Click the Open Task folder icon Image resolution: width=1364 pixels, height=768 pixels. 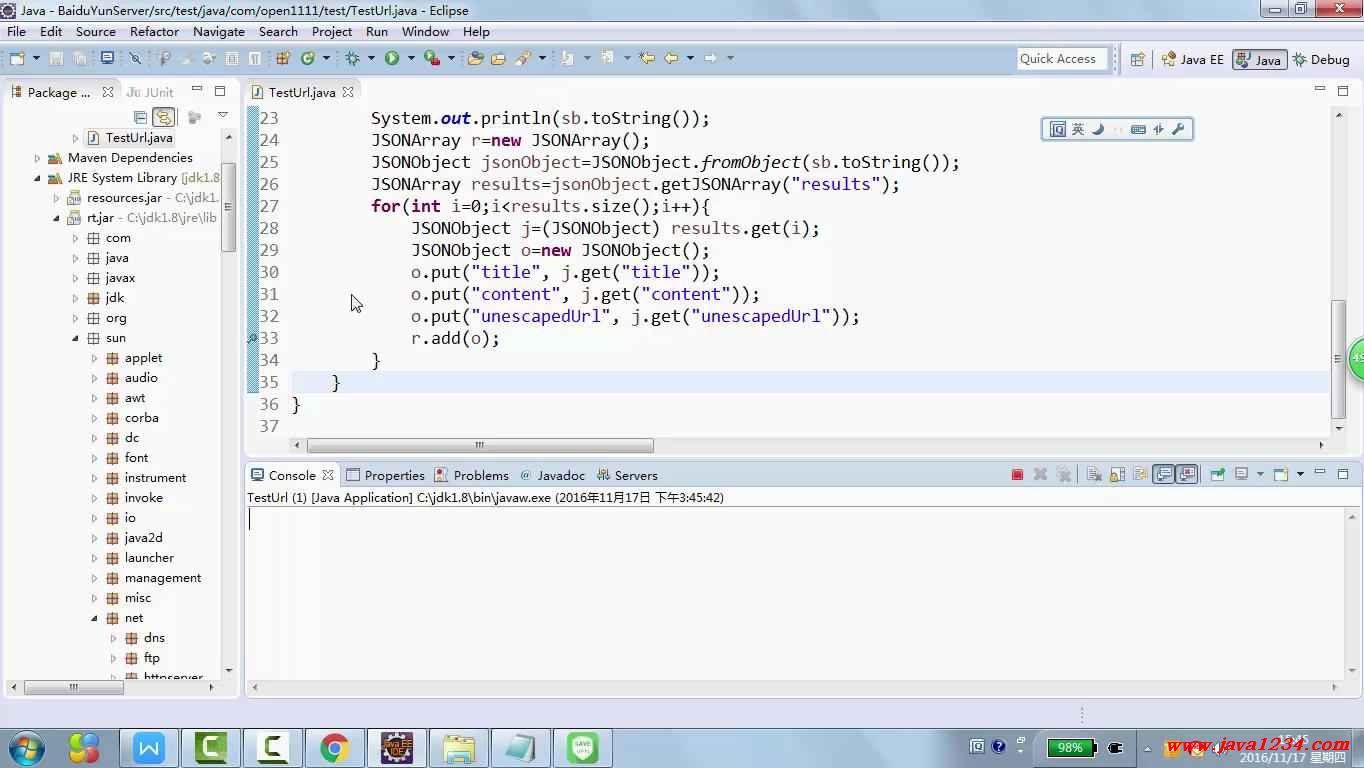point(498,58)
